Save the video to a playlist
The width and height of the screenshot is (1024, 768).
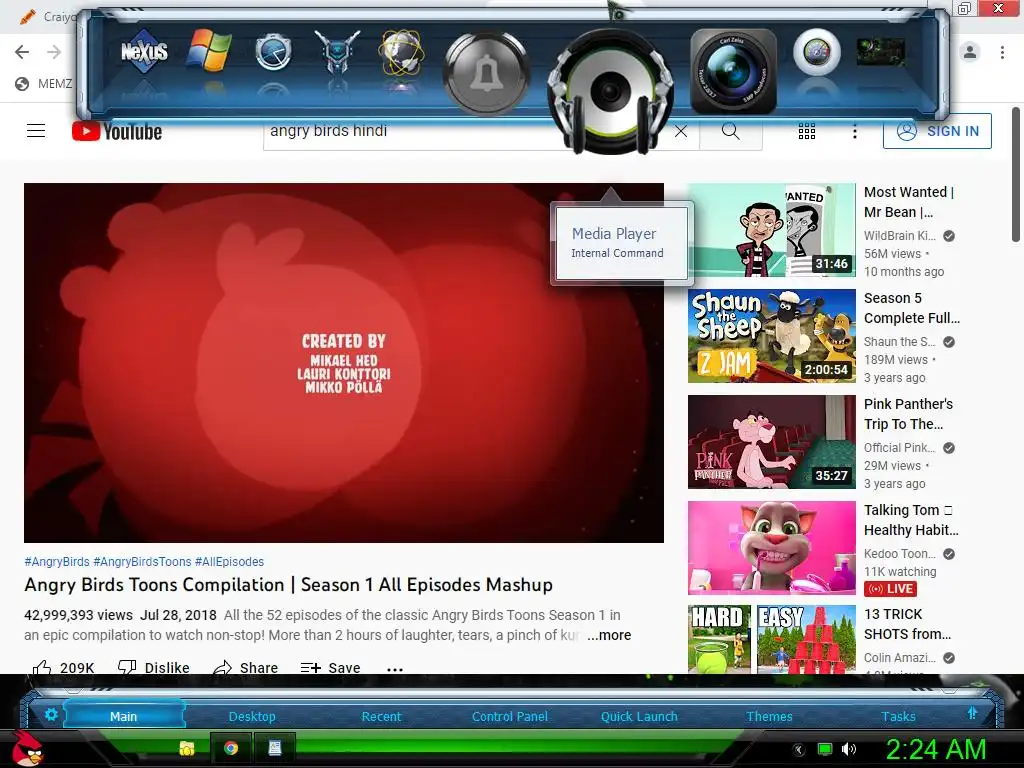click(330, 667)
